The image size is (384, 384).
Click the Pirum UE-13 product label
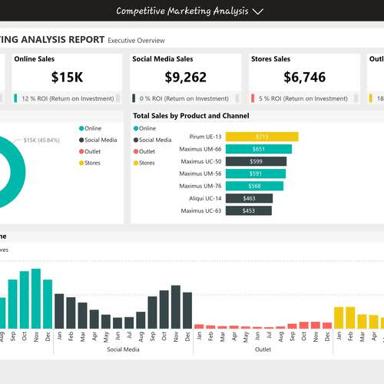tap(205, 137)
